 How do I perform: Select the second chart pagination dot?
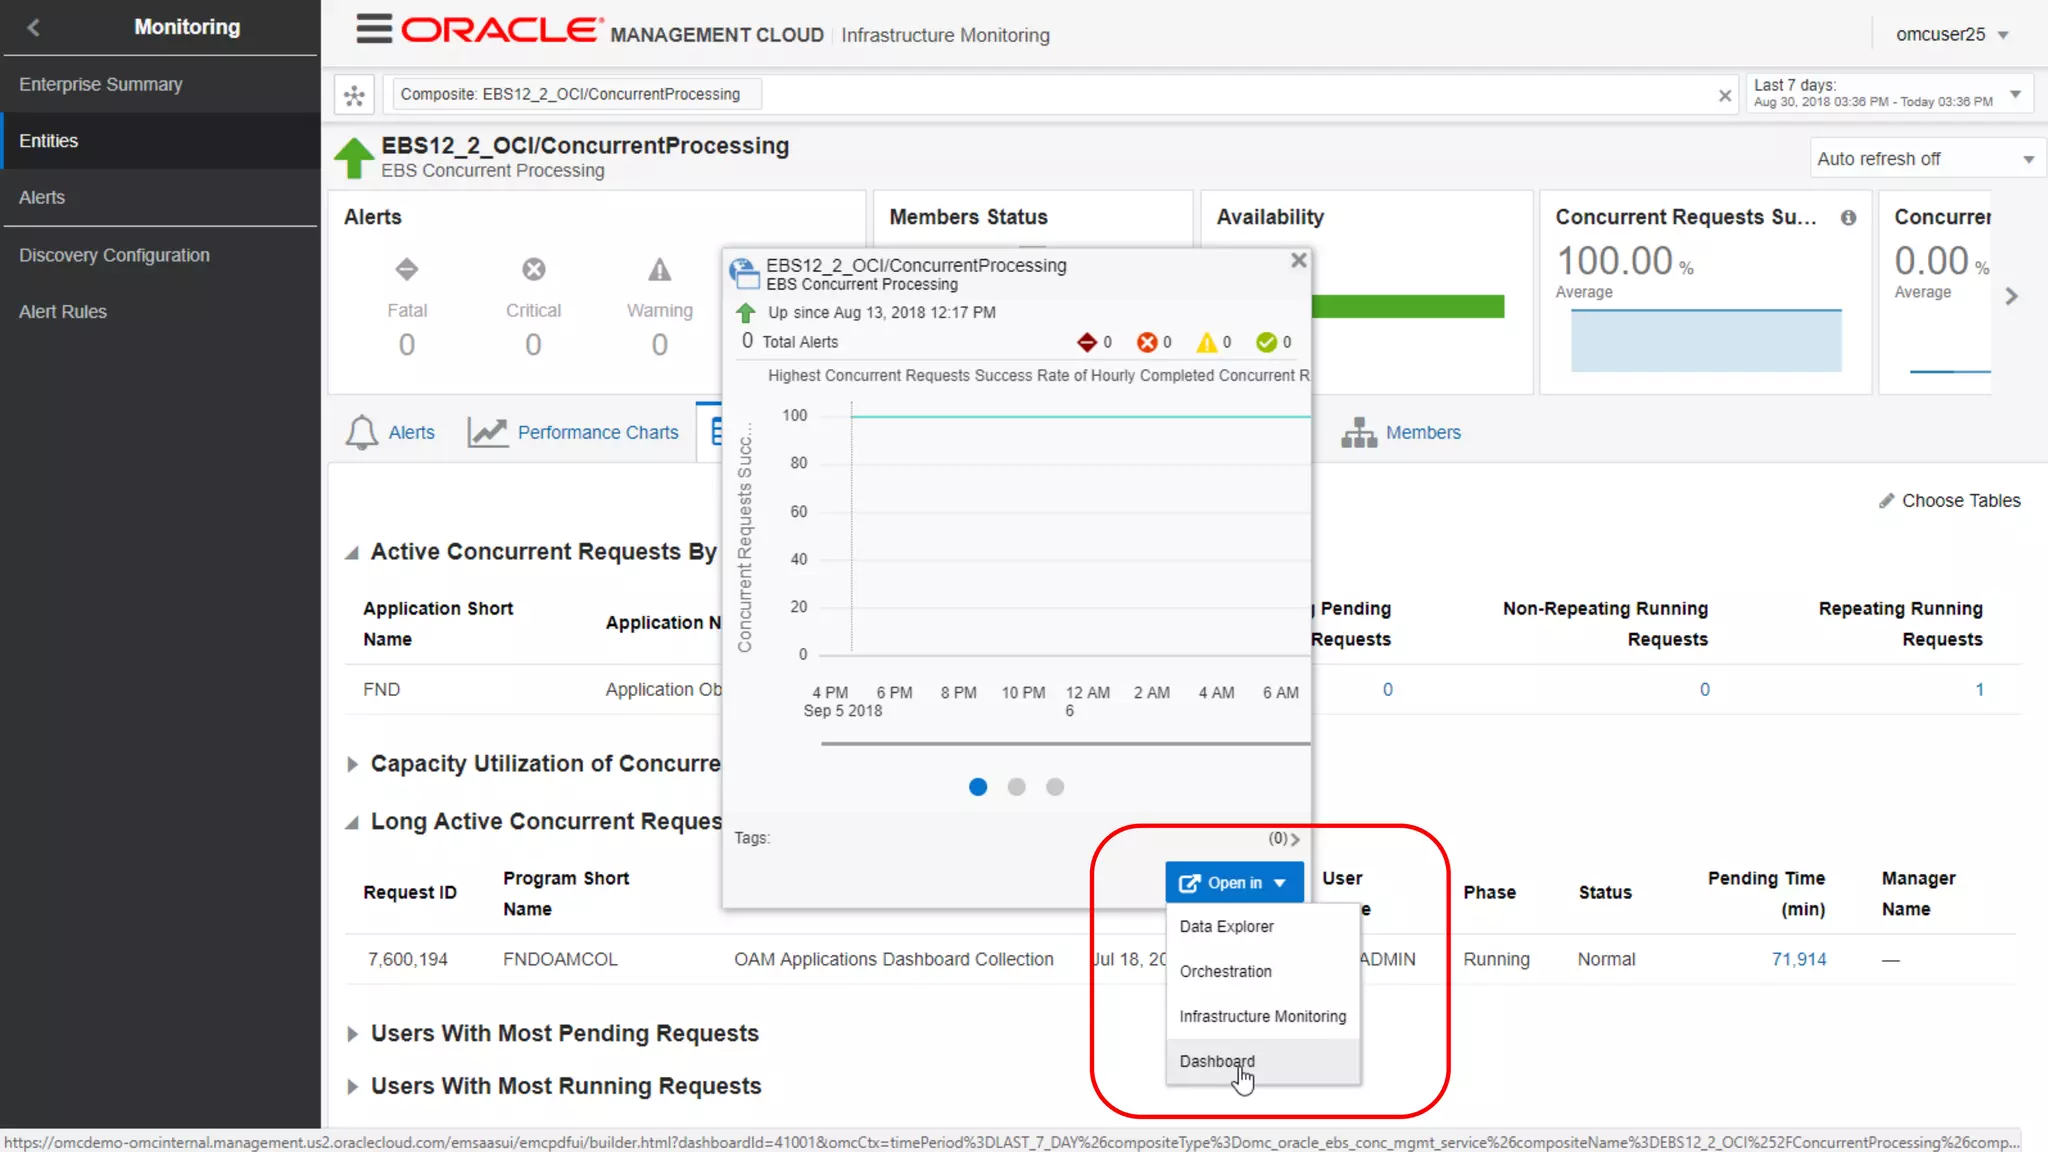click(x=1017, y=787)
